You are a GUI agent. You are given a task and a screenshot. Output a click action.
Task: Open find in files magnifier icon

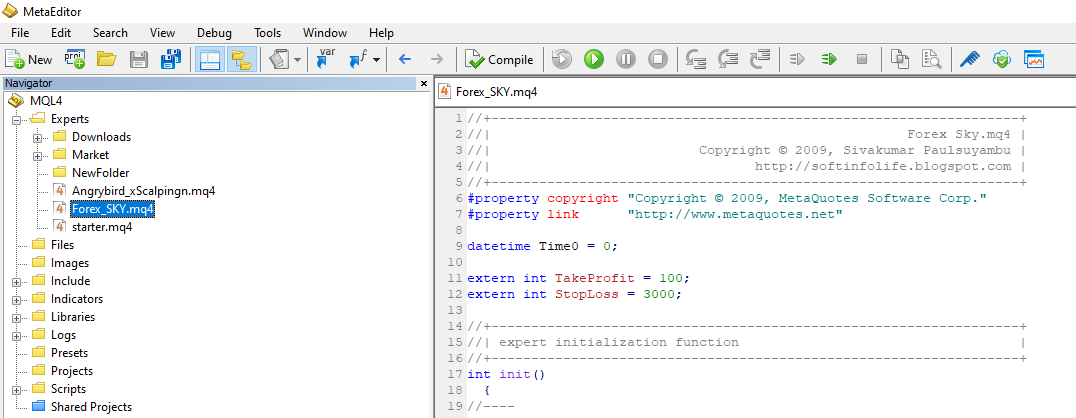click(932, 60)
